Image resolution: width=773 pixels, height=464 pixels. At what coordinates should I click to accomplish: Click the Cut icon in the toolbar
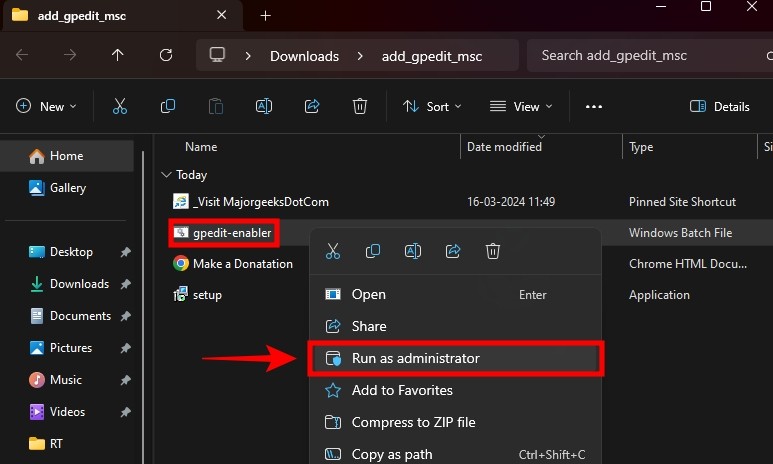[120, 107]
